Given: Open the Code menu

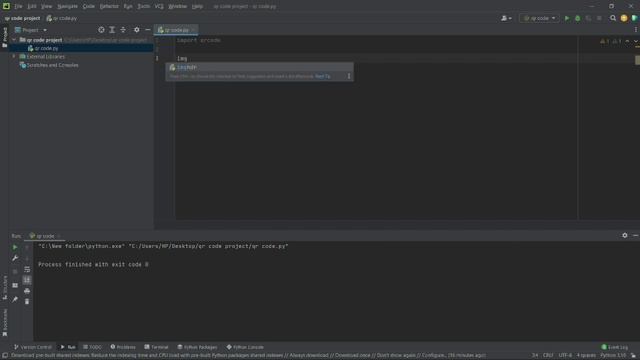Looking at the screenshot, I should click(x=89, y=6).
